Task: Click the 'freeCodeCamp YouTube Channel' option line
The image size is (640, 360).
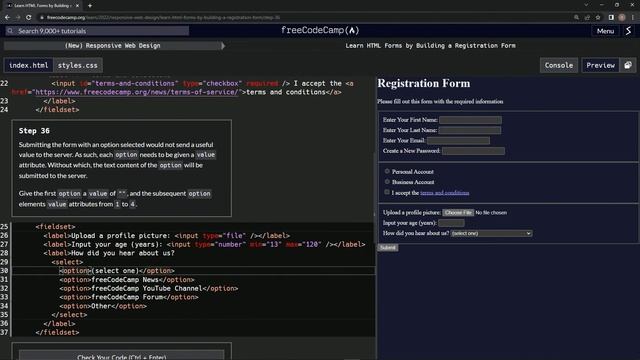Action: [x=149, y=289]
